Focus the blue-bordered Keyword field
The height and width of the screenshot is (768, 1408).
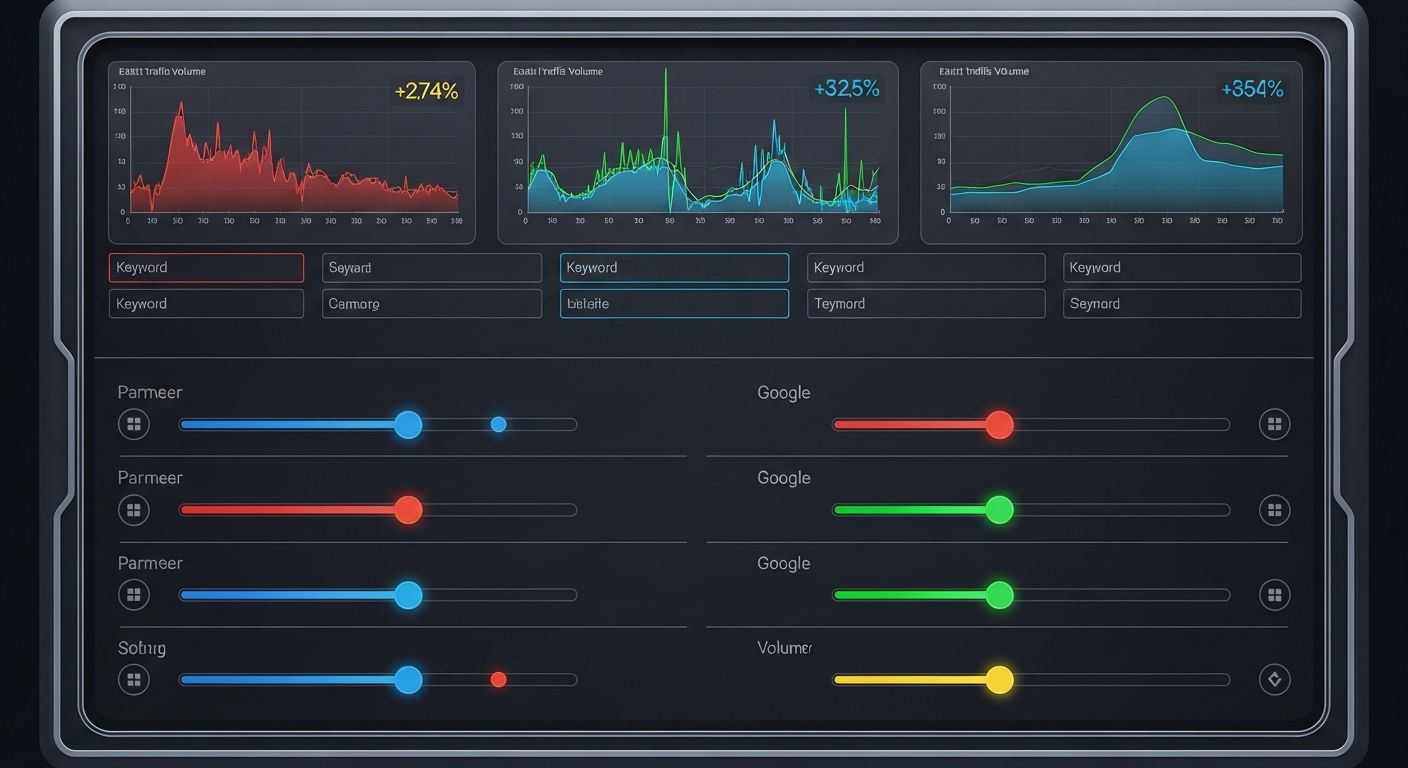click(674, 268)
